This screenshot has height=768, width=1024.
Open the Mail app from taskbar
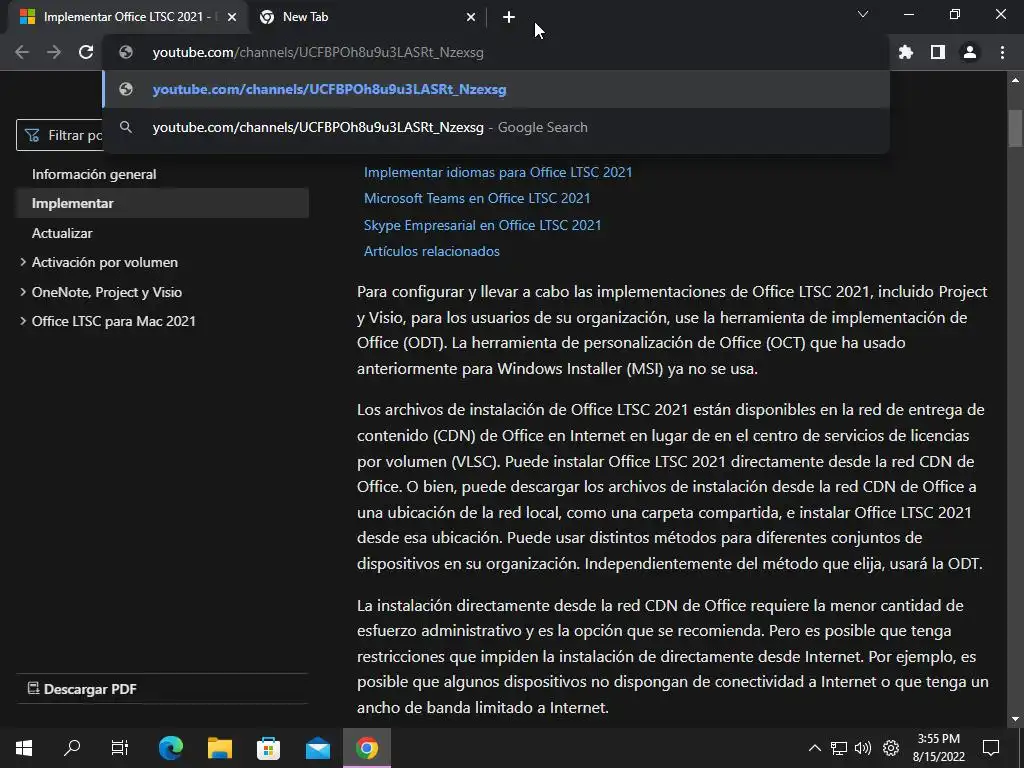(317, 748)
